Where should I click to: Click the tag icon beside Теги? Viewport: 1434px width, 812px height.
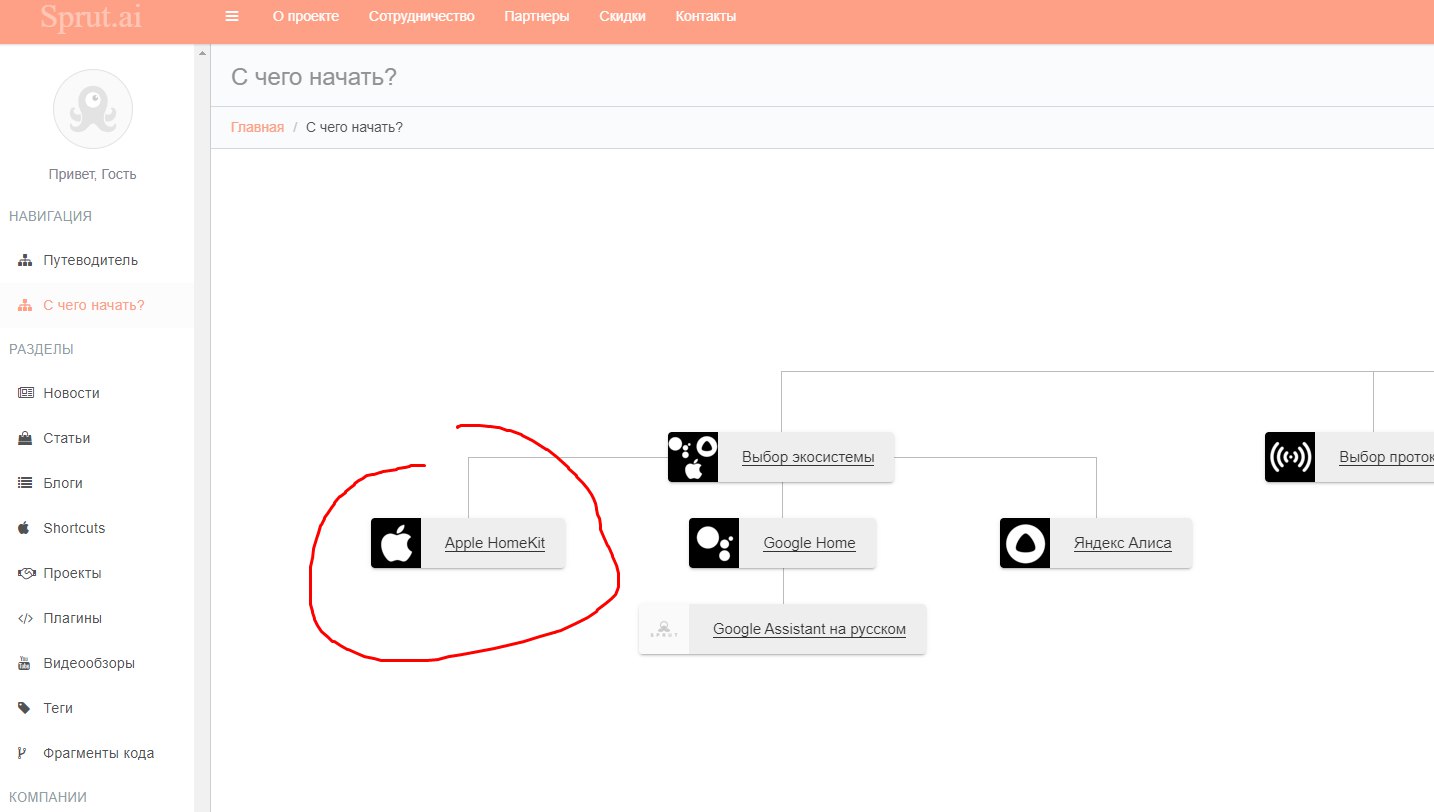(x=25, y=708)
